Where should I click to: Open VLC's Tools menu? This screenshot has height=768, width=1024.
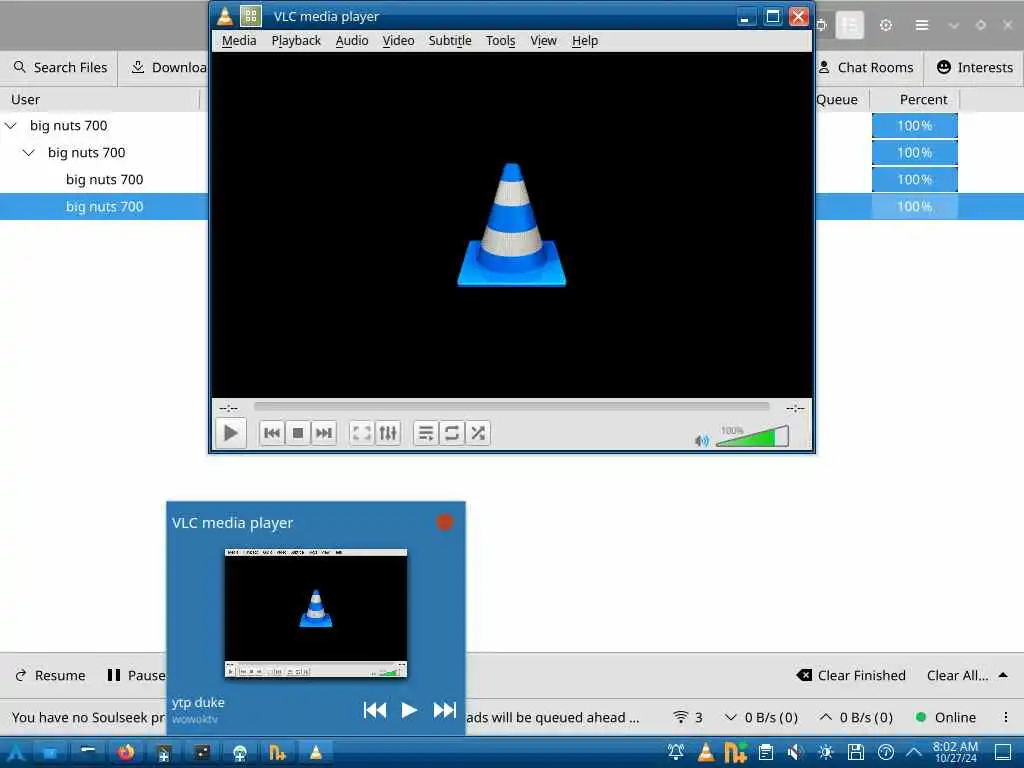pyautogui.click(x=500, y=40)
